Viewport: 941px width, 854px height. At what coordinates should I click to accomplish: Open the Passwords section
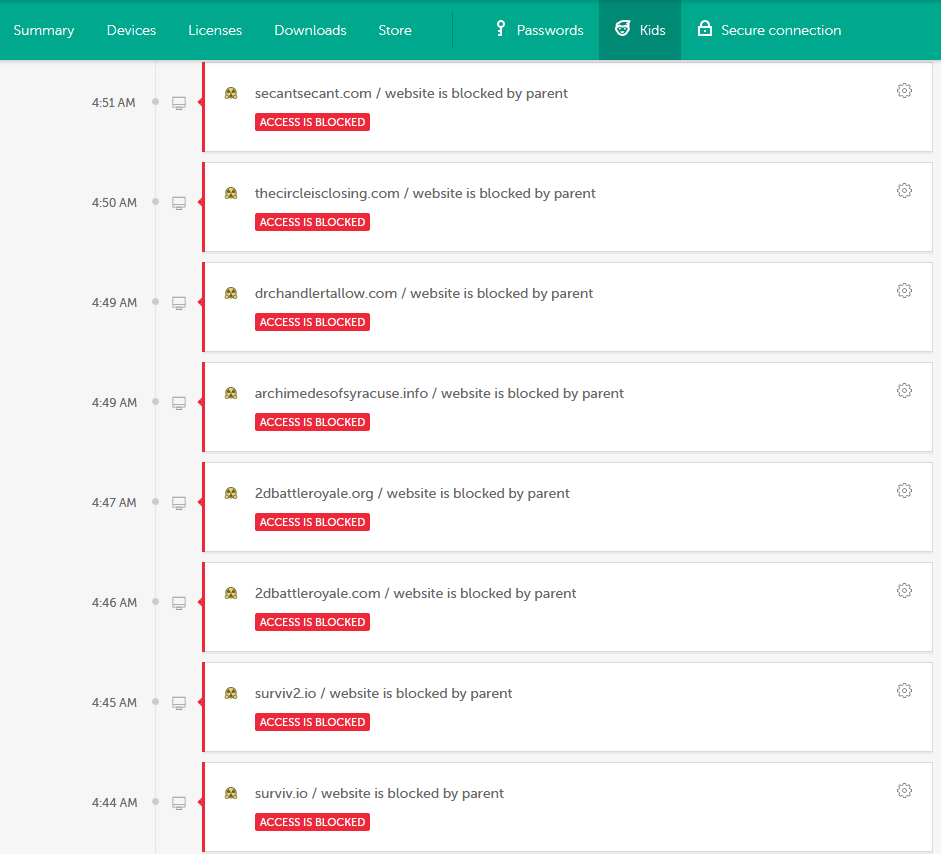coord(539,30)
